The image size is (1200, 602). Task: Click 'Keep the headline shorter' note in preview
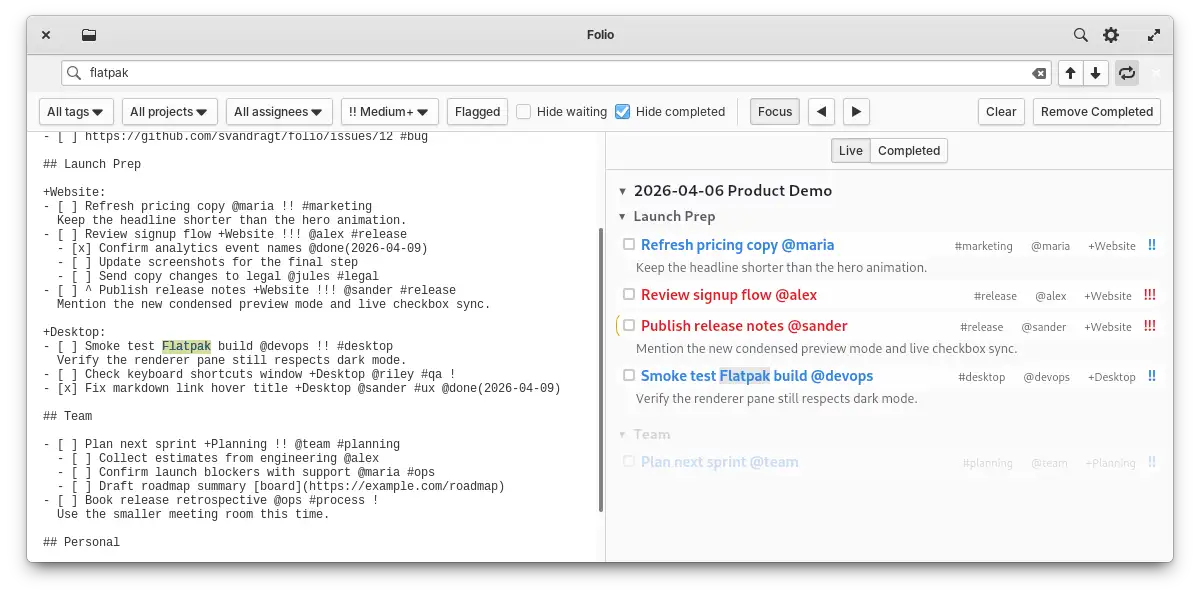click(x=781, y=268)
